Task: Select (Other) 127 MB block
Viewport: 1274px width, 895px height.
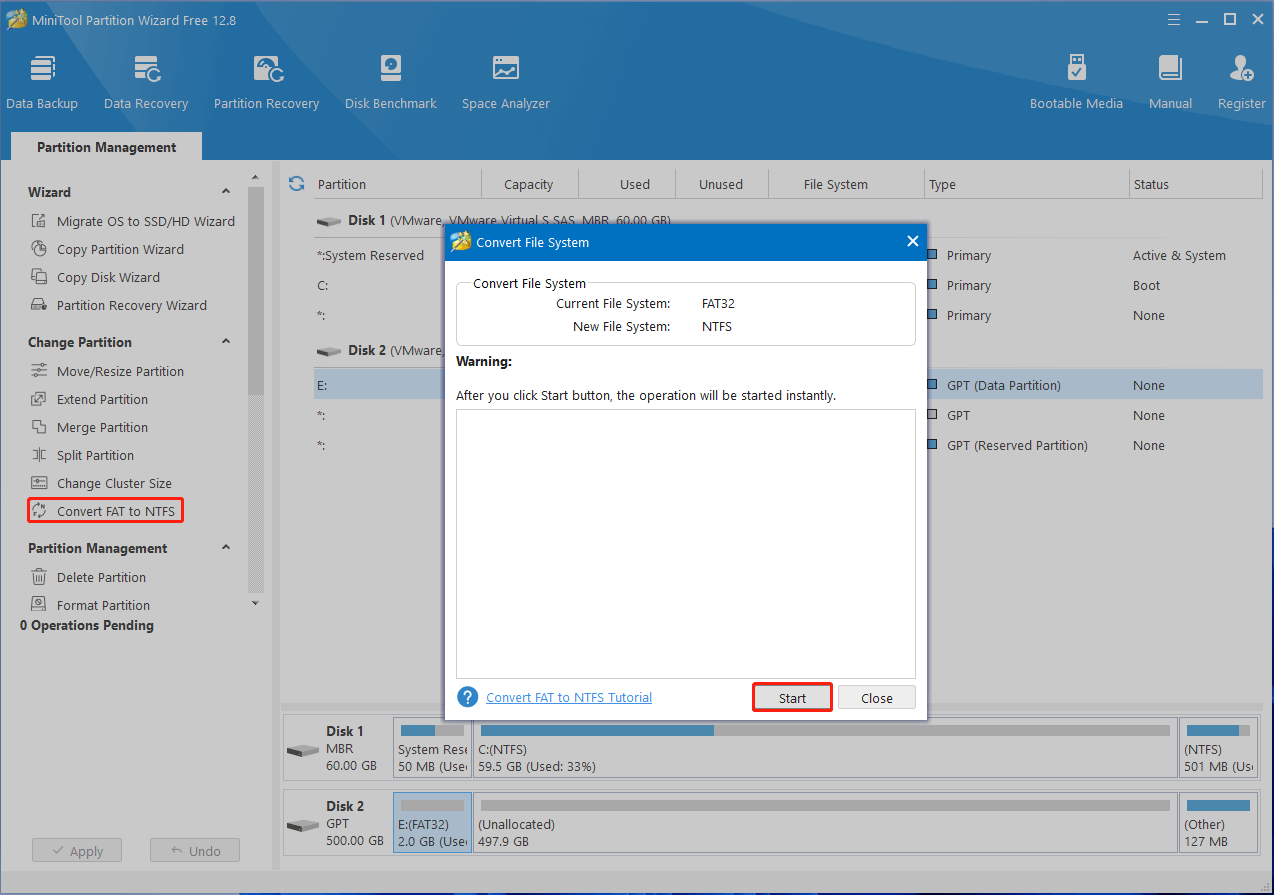Action: pyautogui.click(x=1218, y=823)
